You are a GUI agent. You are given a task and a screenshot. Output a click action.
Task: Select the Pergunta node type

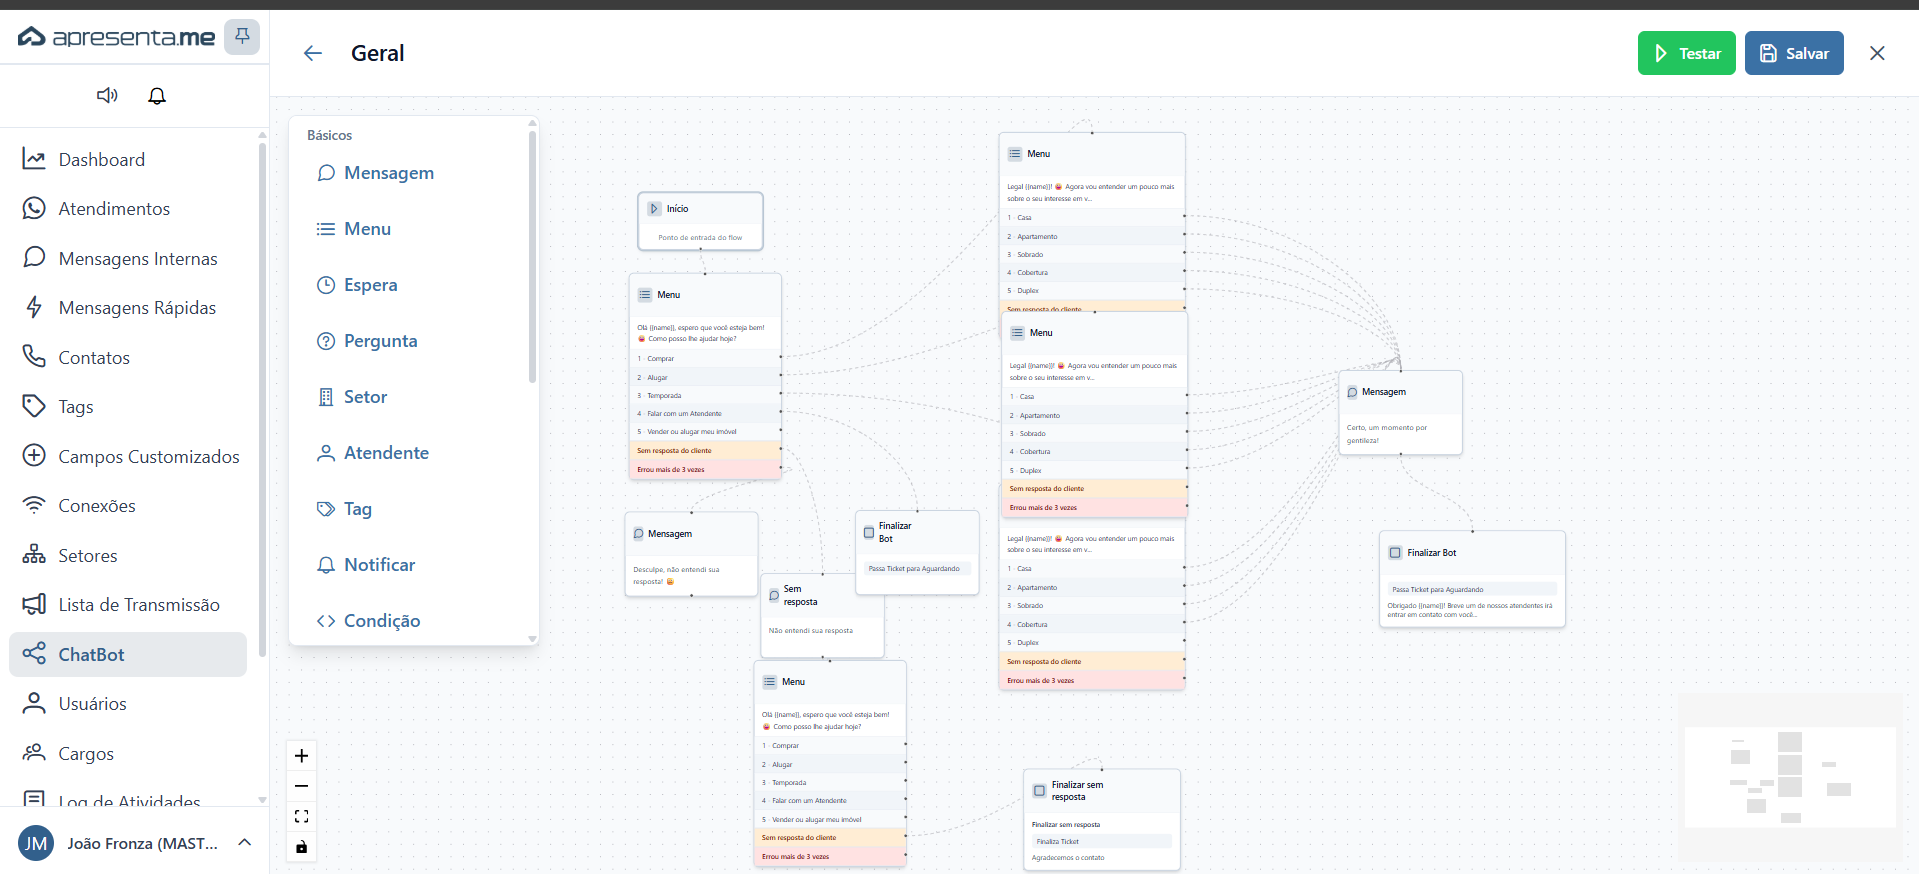tap(367, 341)
